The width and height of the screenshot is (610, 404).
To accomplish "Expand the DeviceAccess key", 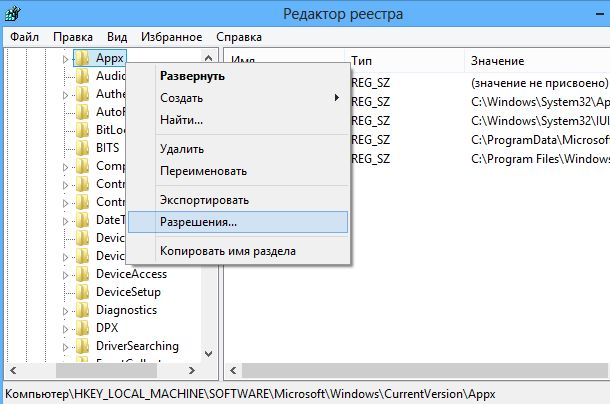I will point(65,275).
